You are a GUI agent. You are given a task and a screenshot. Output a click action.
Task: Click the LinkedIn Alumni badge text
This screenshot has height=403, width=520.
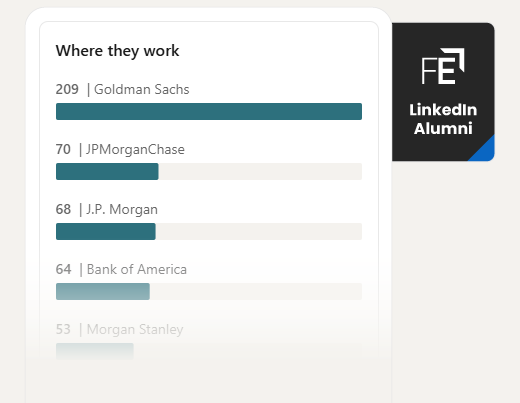tap(443, 119)
